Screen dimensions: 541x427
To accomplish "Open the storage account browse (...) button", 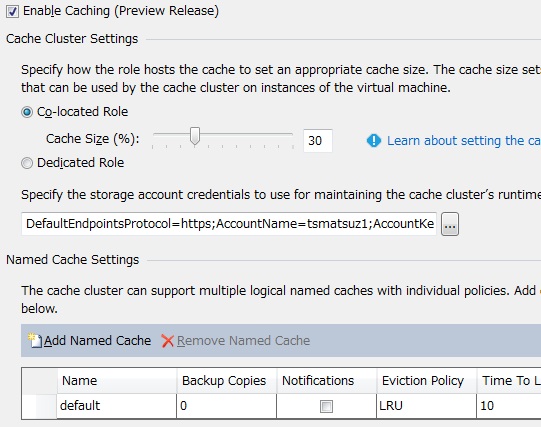I will [x=450, y=224].
